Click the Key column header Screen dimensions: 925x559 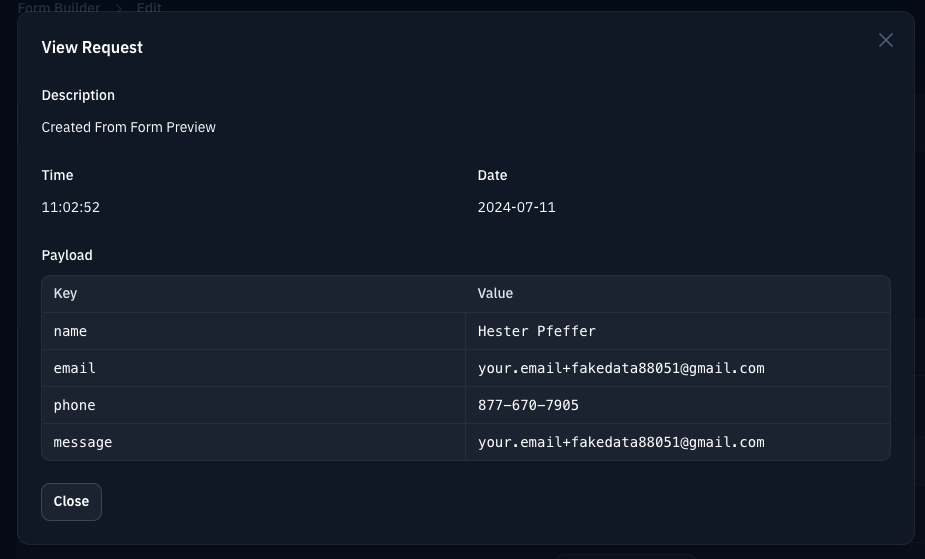[65, 294]
